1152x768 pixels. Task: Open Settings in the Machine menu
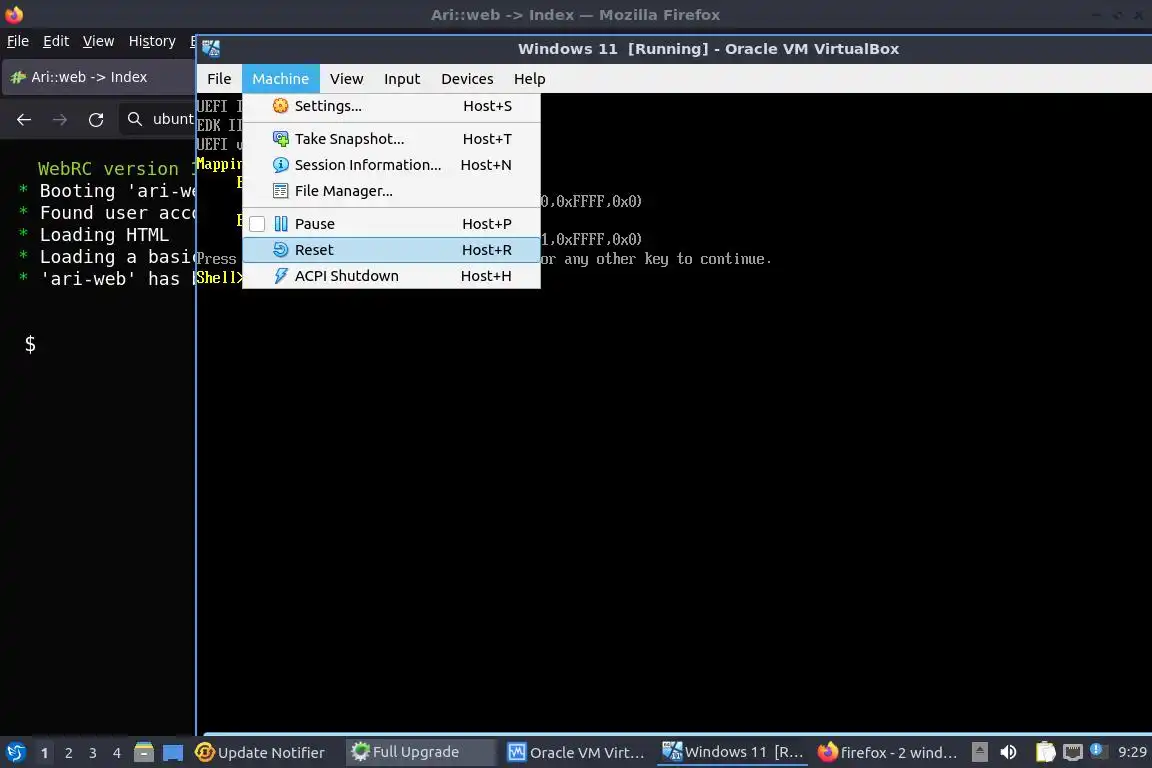click(391, 106)
